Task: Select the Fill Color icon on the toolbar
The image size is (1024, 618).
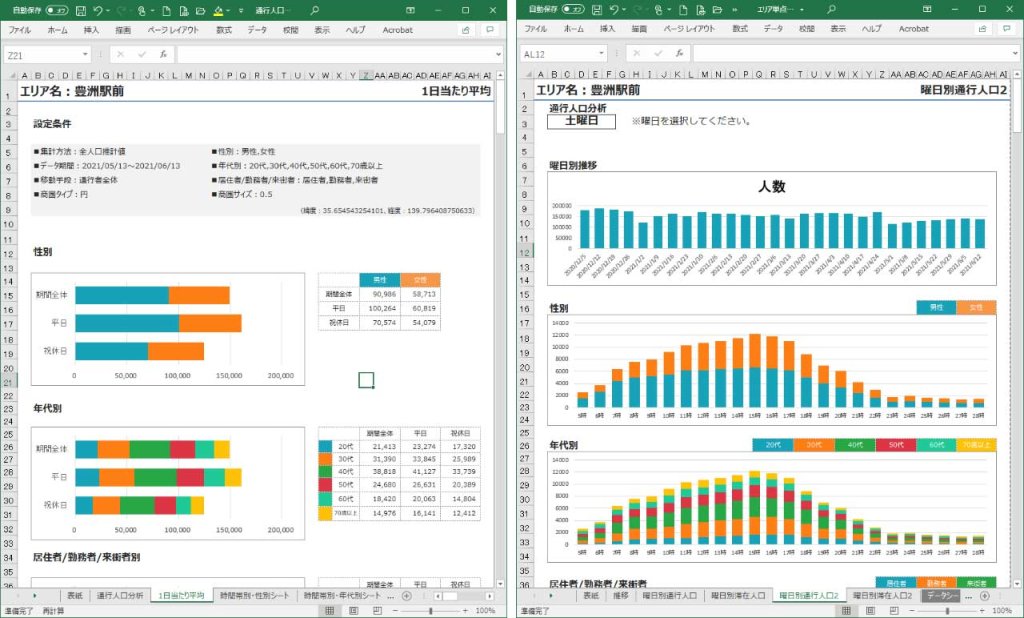Action: [218, 10]
